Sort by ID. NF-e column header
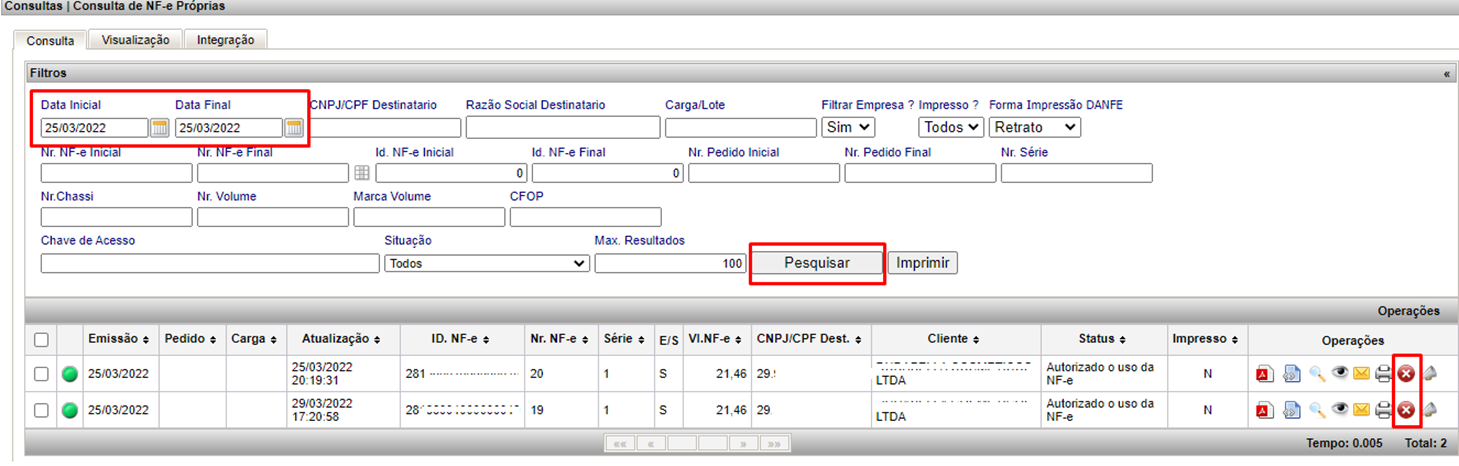1459x466 pixels. coord(461,340)
